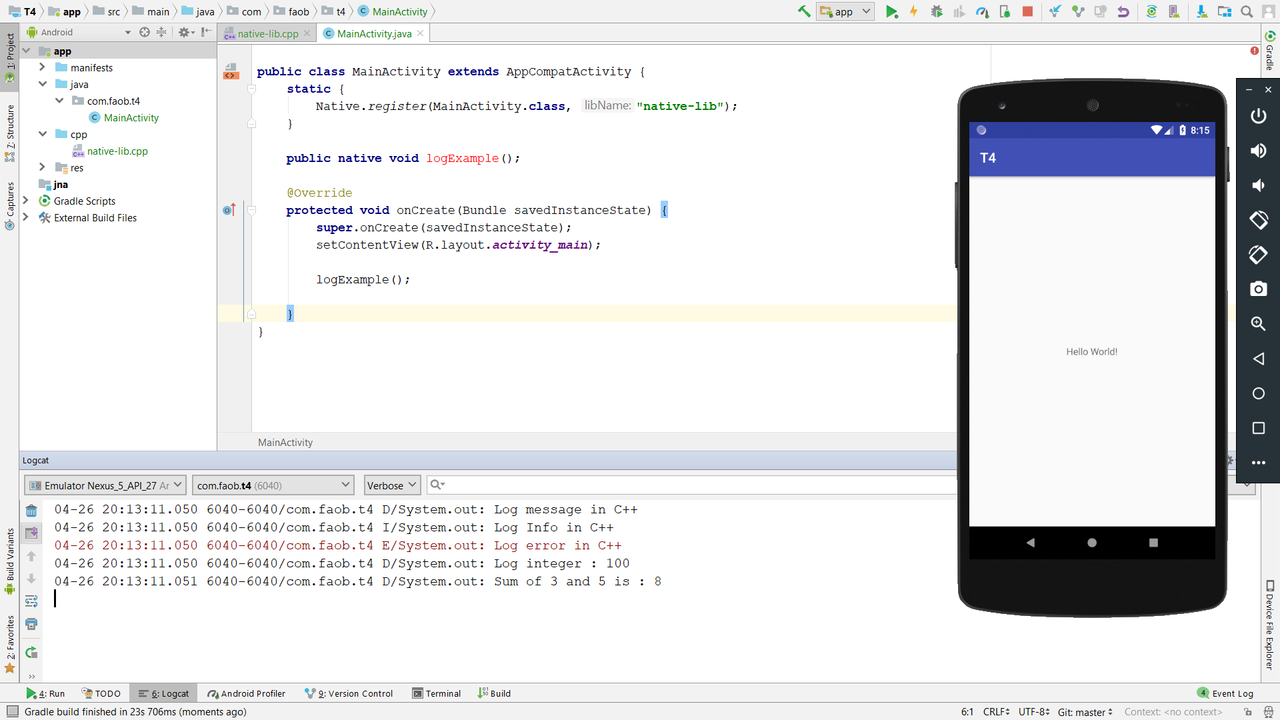Tap emulator back triangle in side panel
The height and width of the screenshot is (720, 1280).
[x=1258, y=358]
